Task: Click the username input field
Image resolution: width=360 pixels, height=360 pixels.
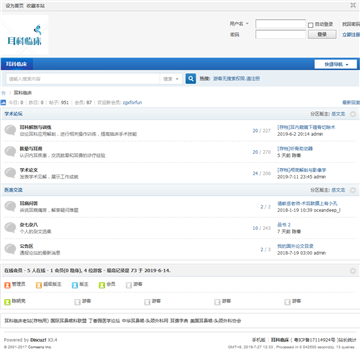Action: 281,24
